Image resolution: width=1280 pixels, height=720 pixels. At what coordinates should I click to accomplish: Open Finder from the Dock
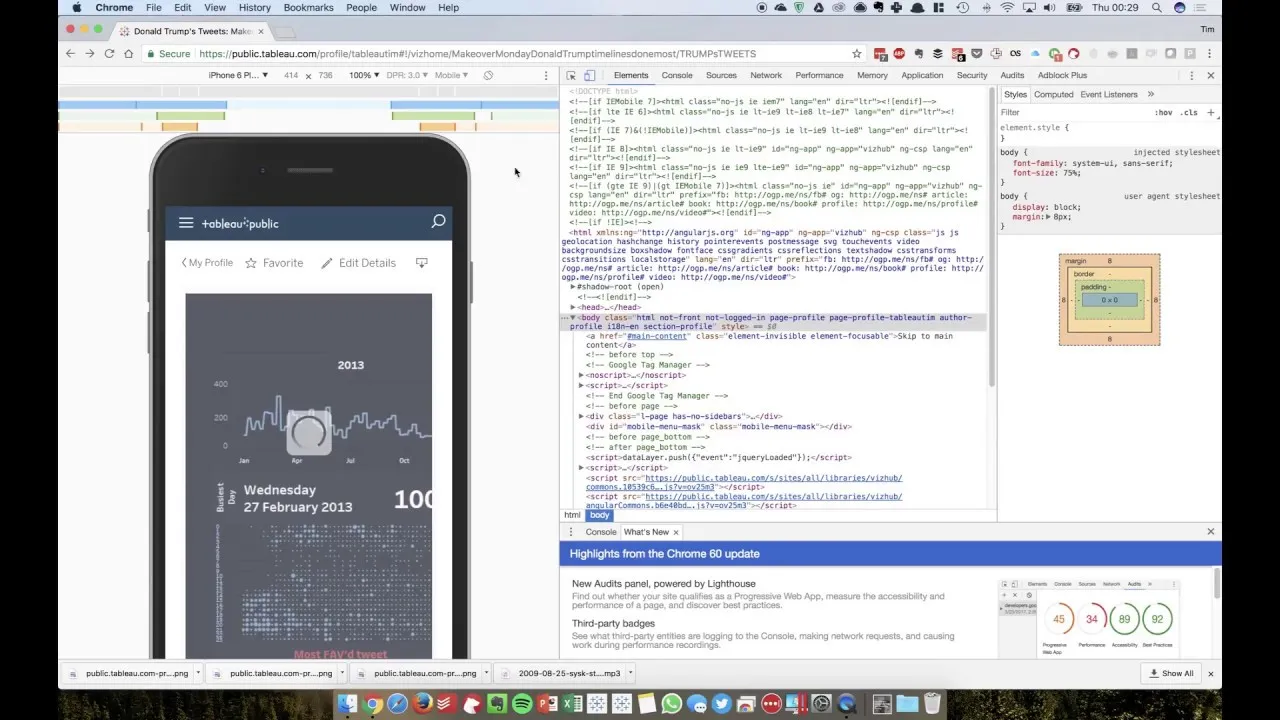[347, 704]
